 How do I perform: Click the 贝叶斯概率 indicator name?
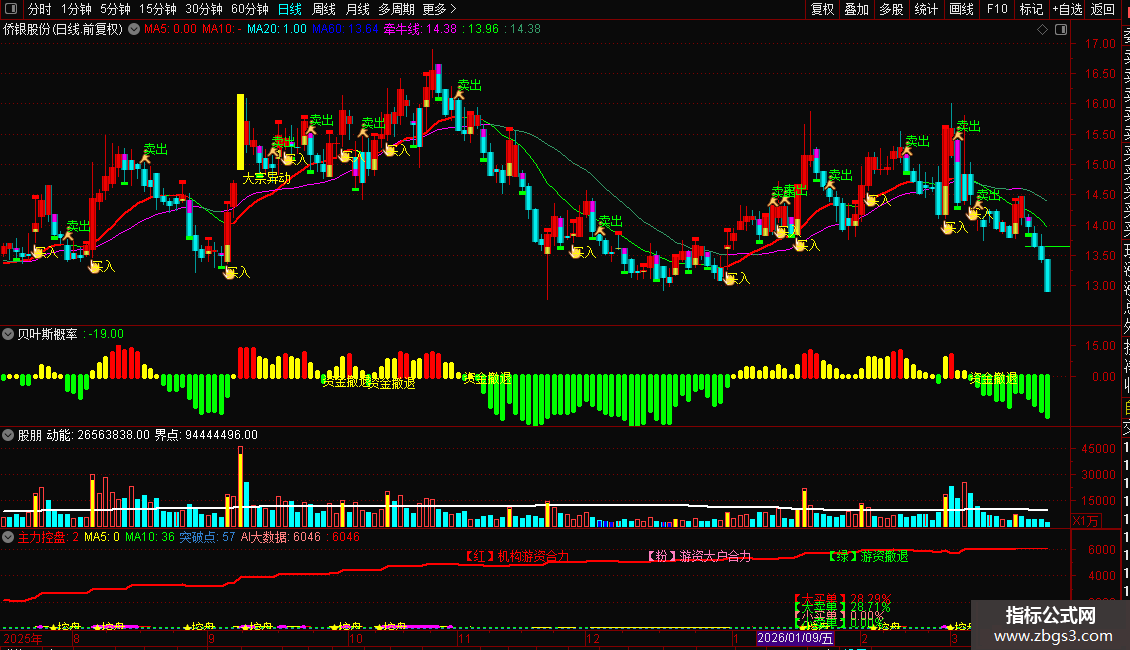48,334
